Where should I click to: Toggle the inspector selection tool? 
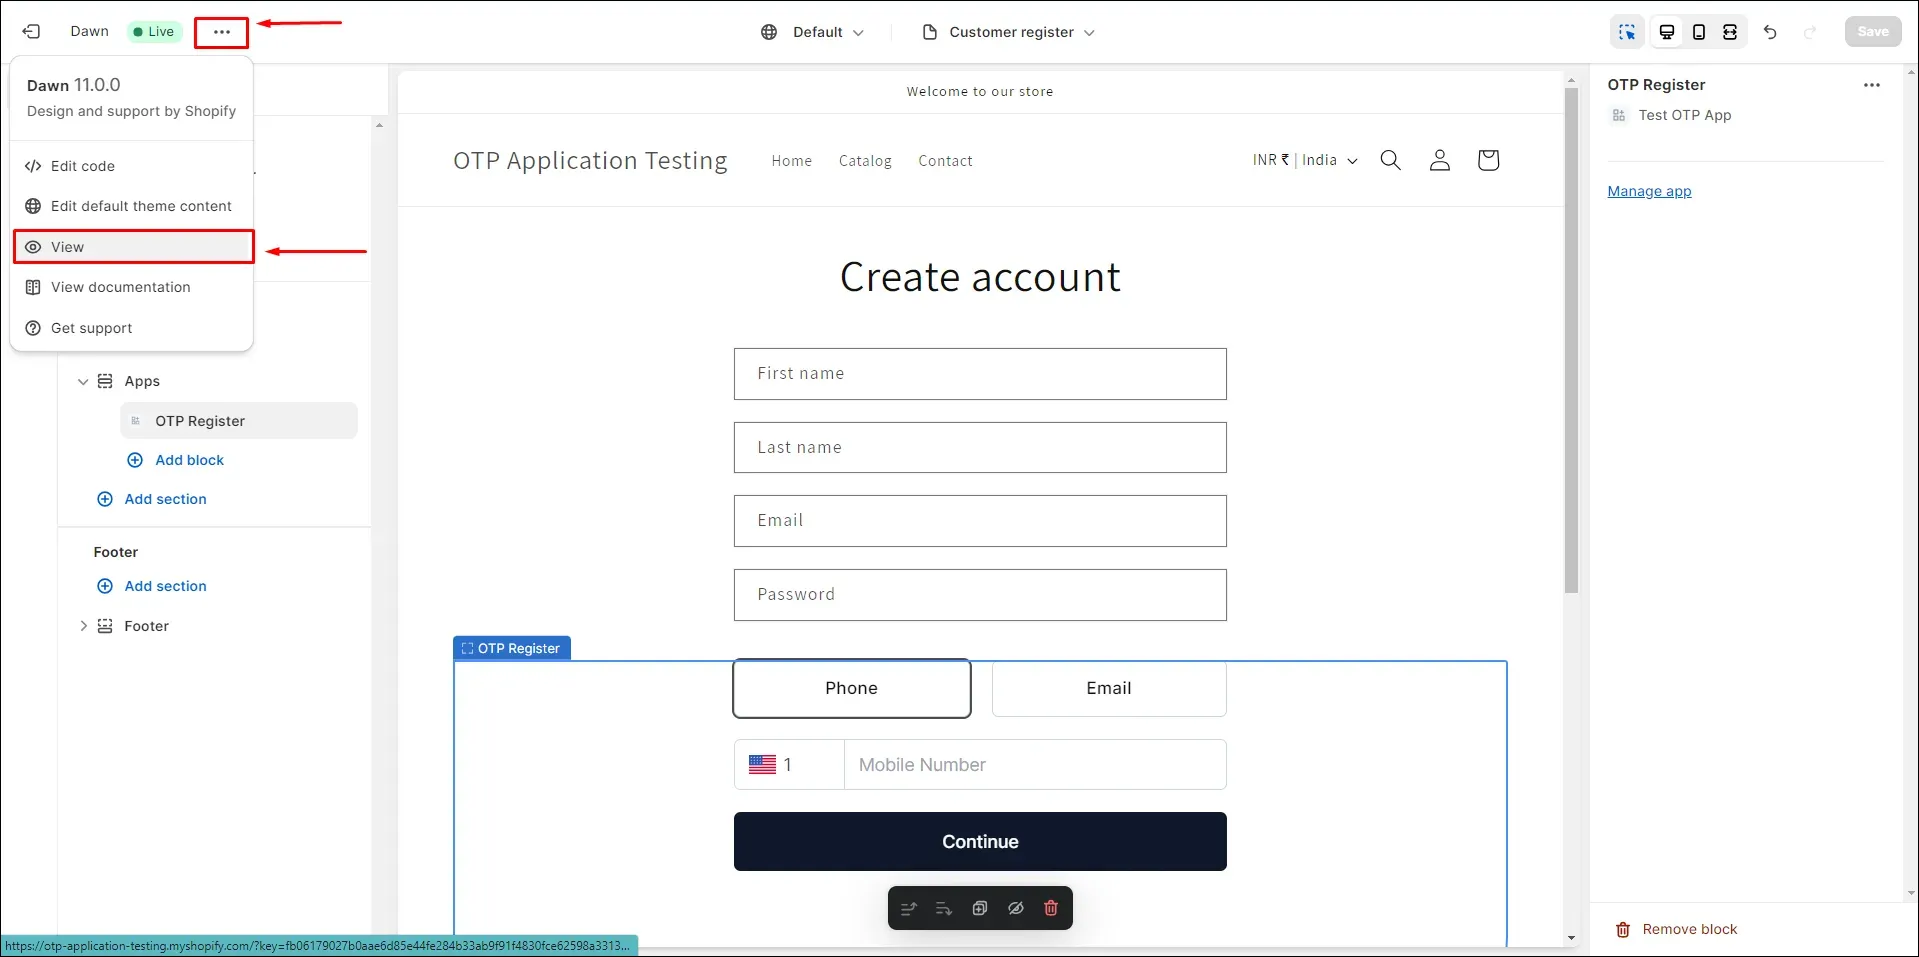click(1627, 32)
